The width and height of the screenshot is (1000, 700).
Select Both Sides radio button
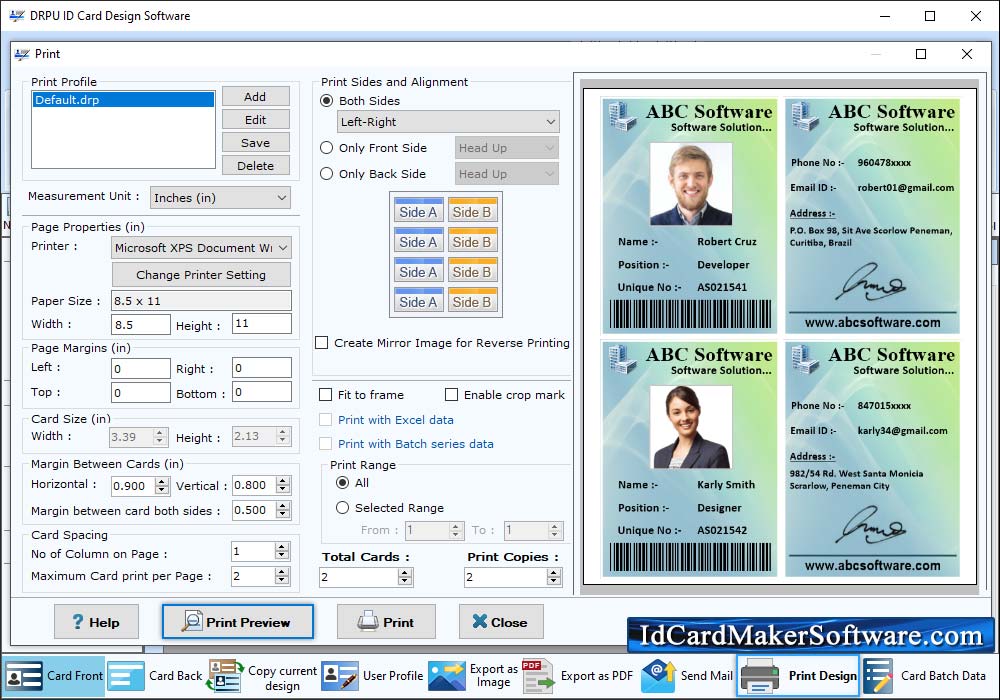[327, 101]
